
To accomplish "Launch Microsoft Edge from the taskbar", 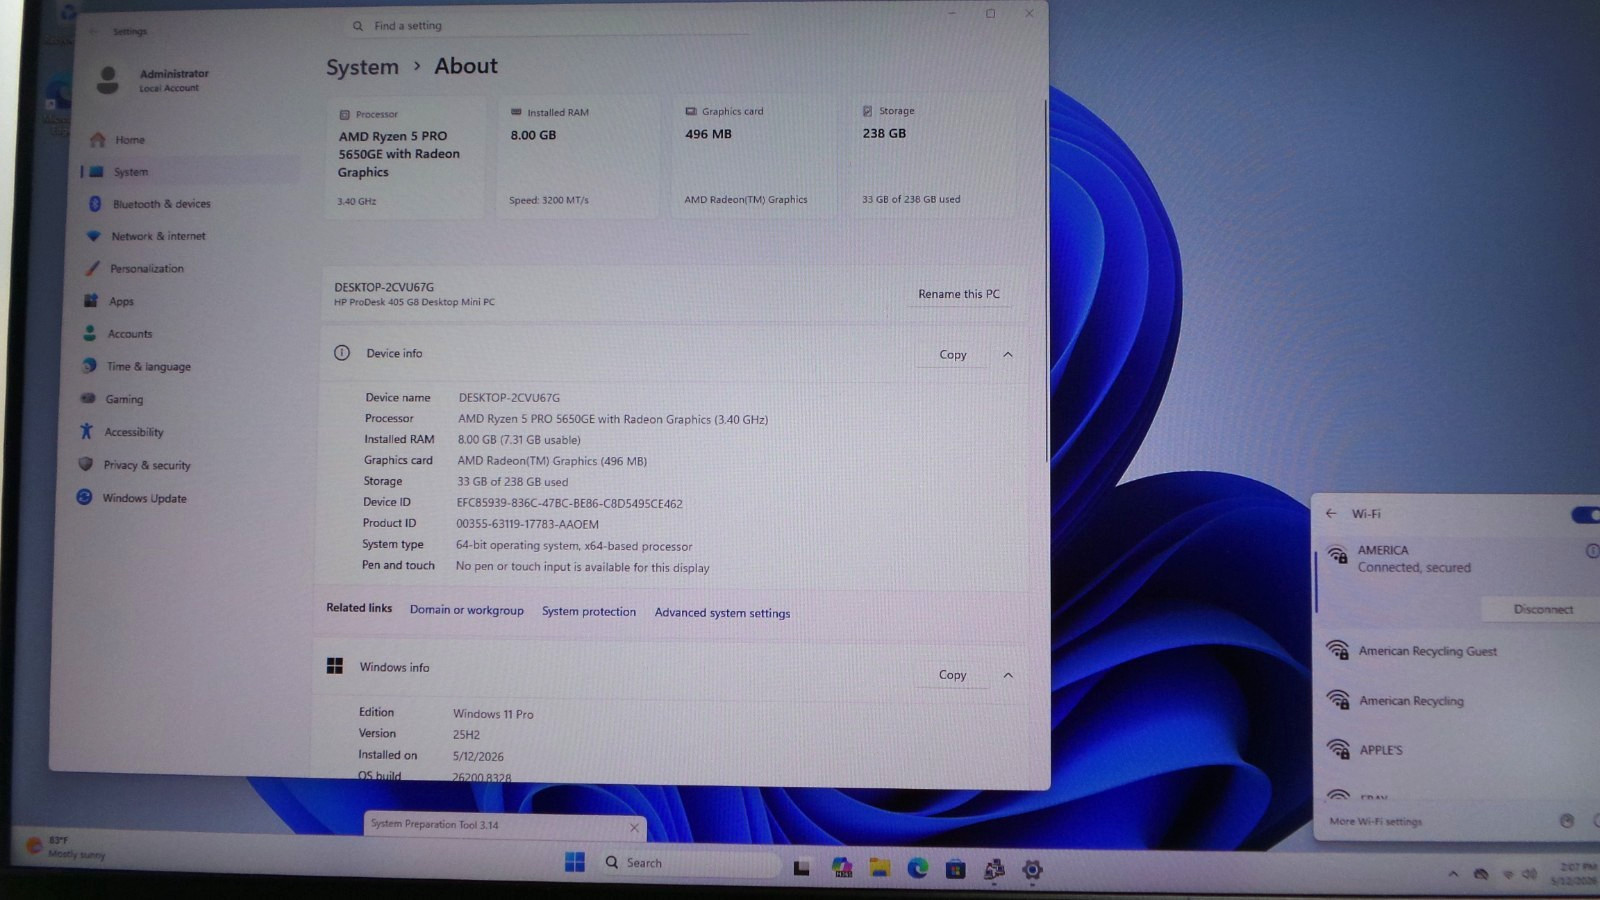I will (918, 868).
